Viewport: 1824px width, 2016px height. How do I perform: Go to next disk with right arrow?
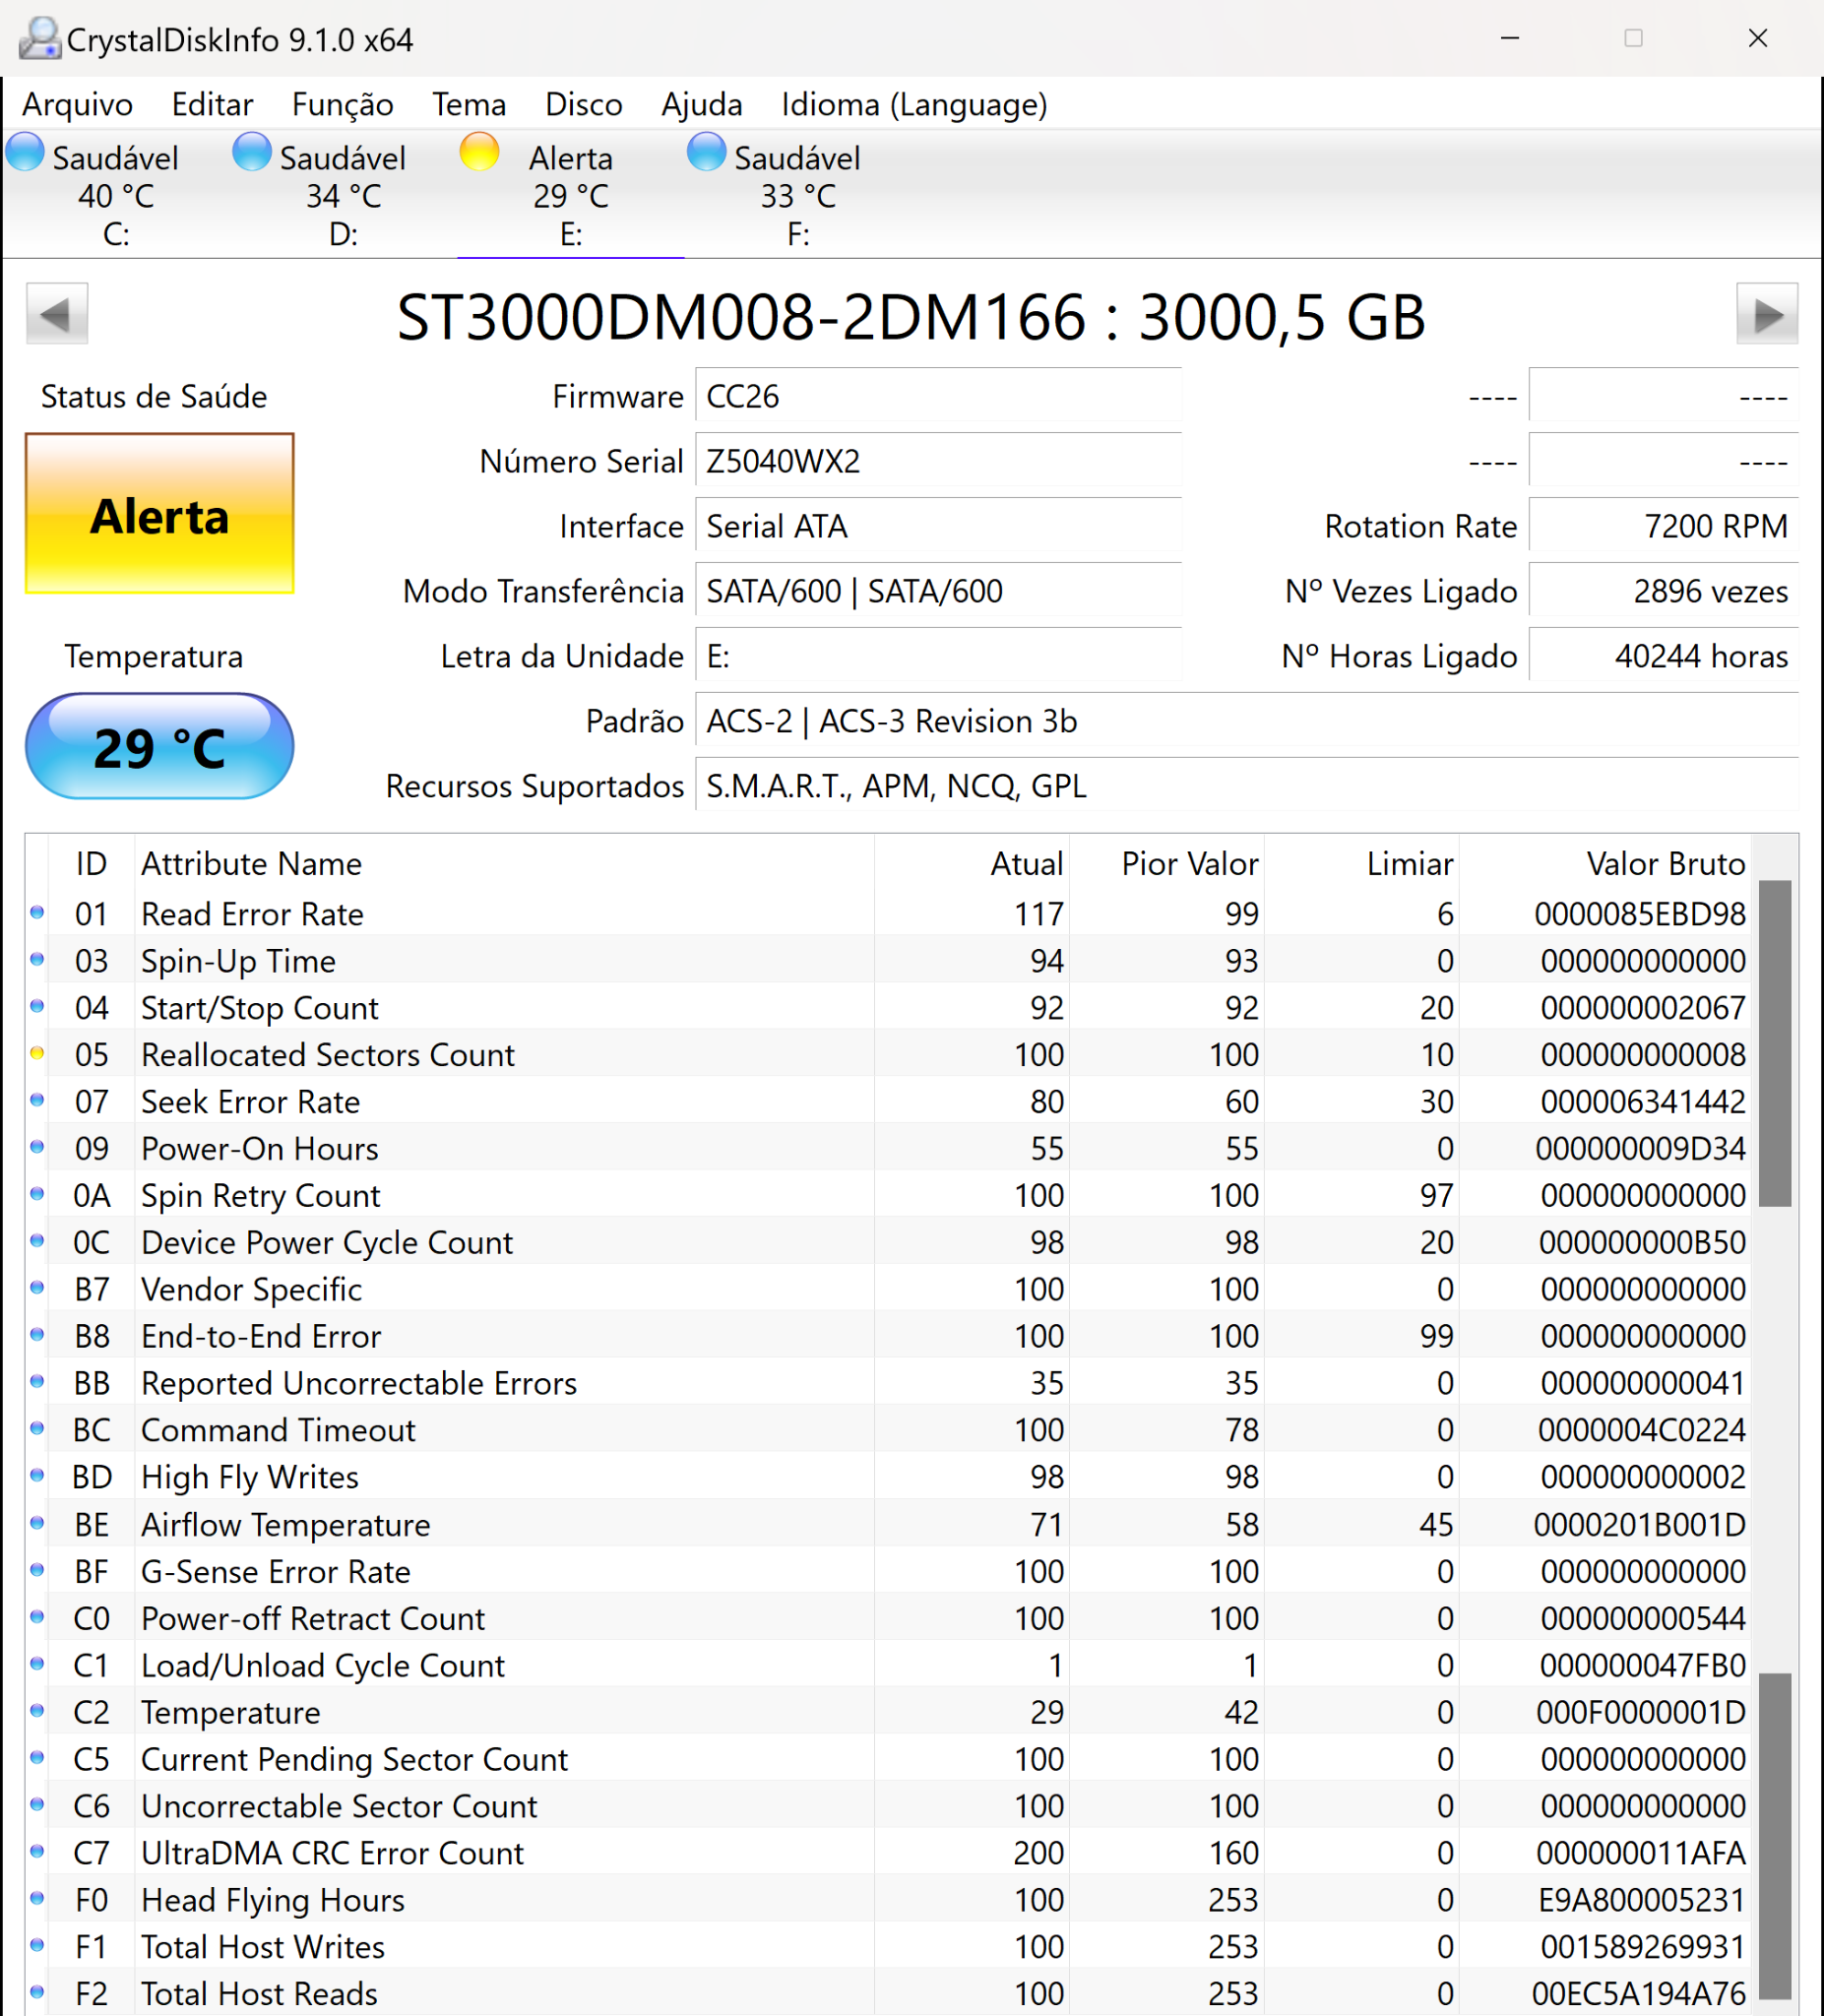click(1767, 314)
